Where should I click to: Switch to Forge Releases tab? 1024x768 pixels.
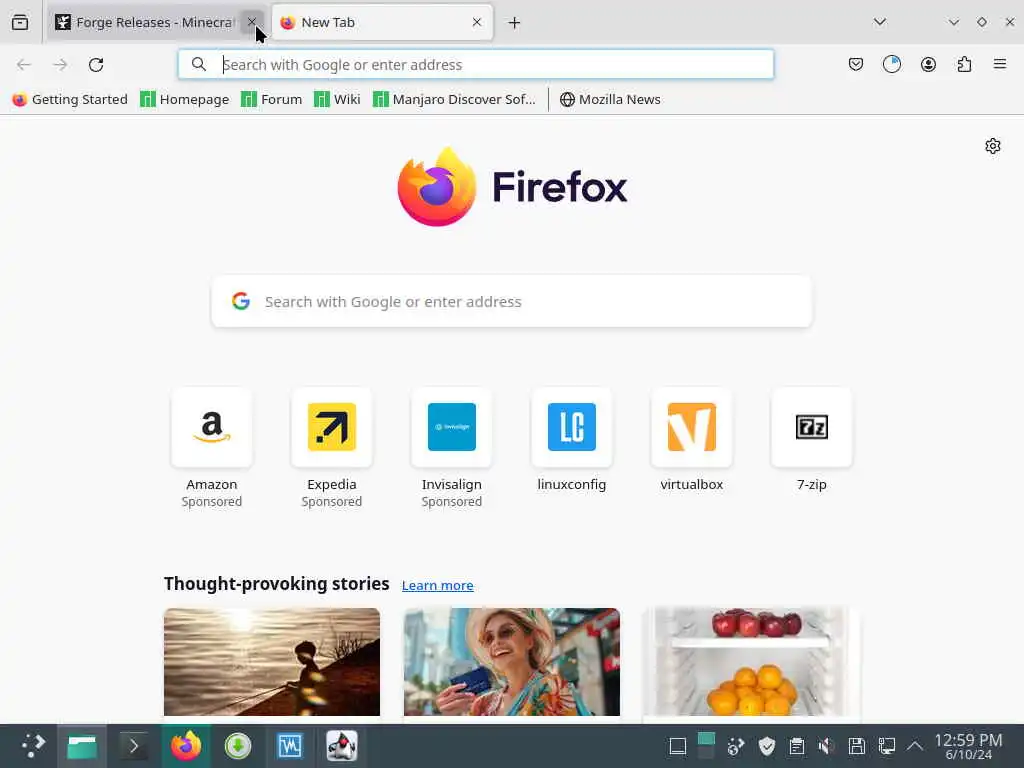pos(155,22)
